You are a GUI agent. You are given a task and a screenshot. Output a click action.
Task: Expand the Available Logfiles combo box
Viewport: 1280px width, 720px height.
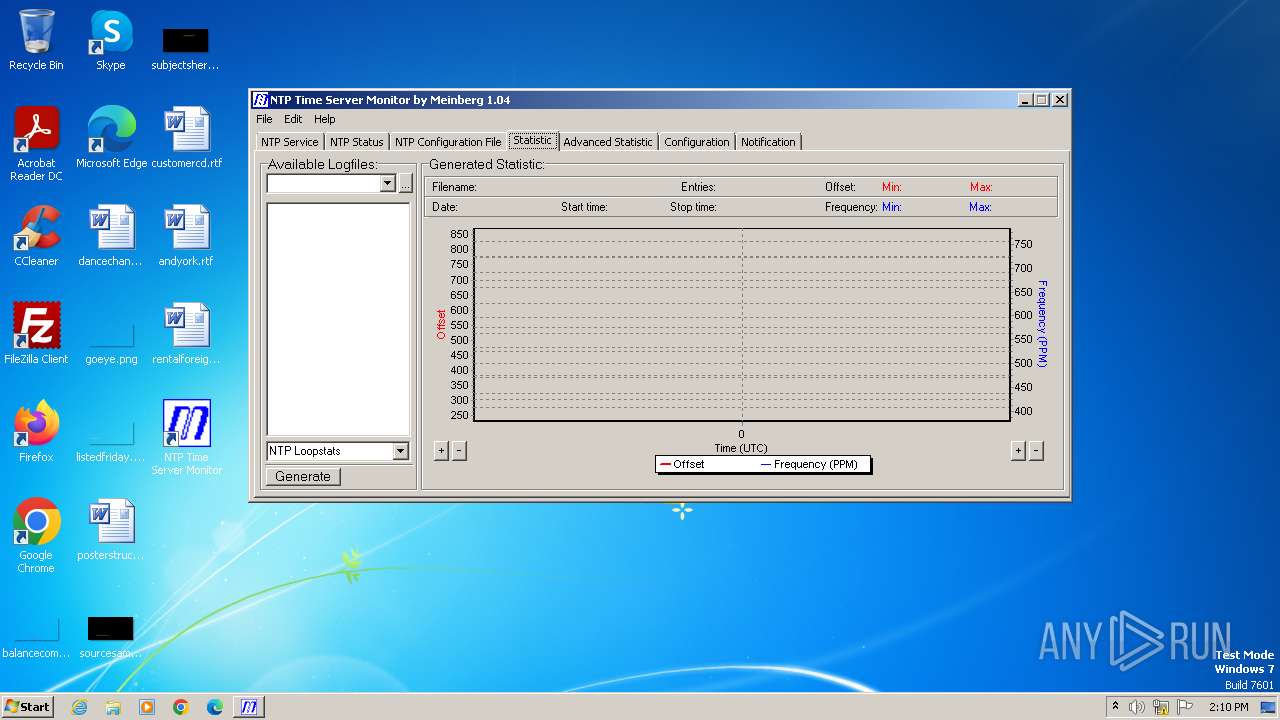[388, 184]
